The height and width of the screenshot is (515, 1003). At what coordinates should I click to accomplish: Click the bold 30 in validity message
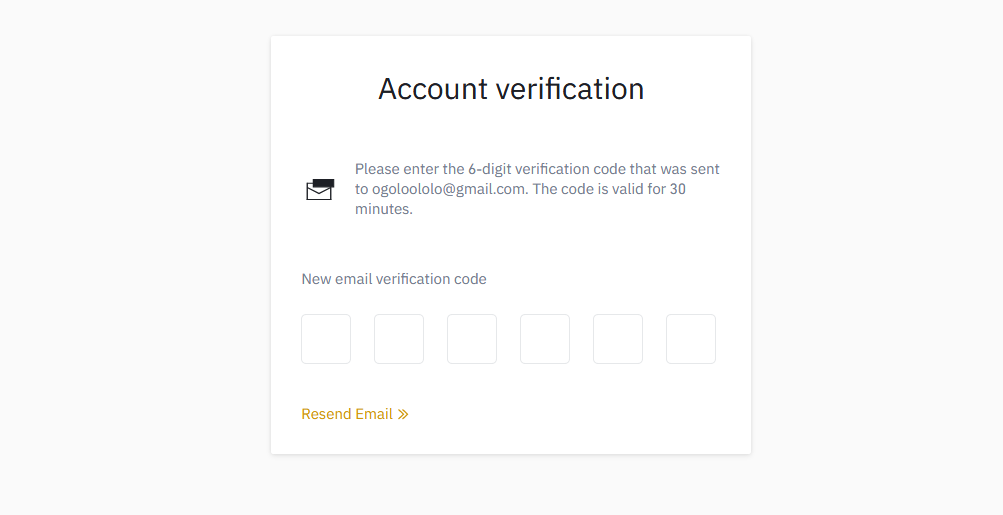(678, 189)
